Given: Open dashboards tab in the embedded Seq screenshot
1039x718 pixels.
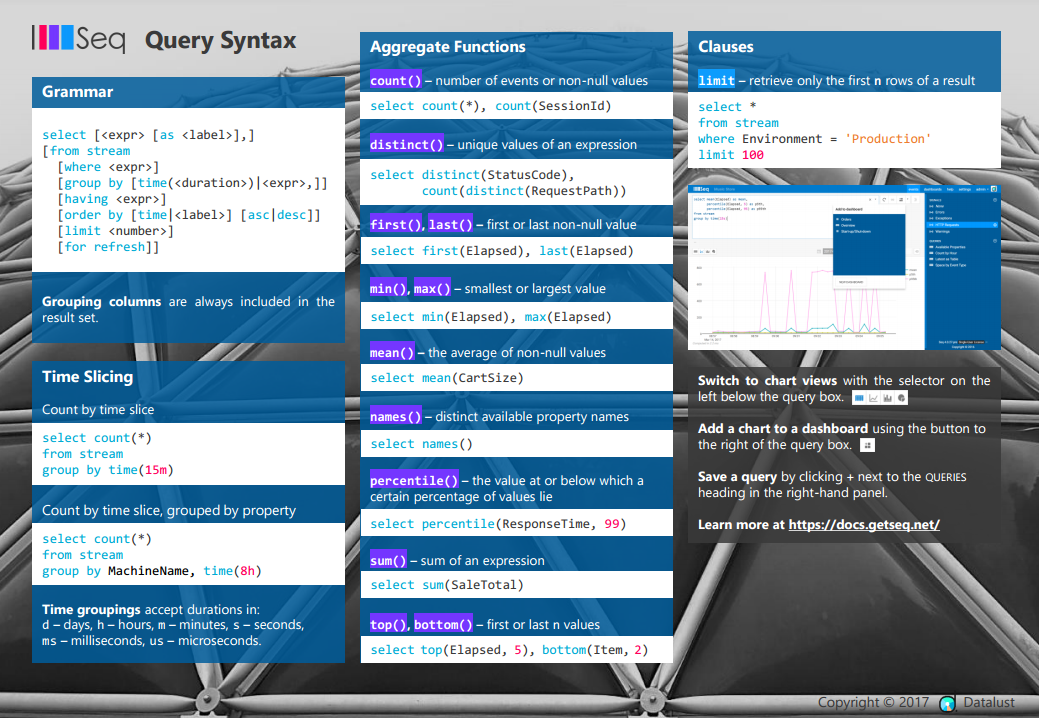Looking at the screenshot, I should pos(932,189).
